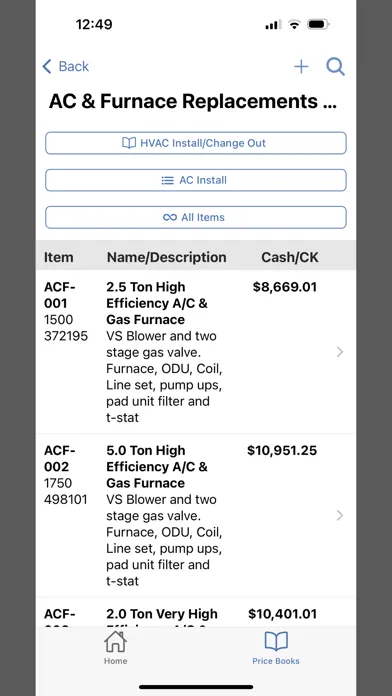Viewport: 392px width, 696px height.
Task: Click the All Items button
Action: [196, 218]
